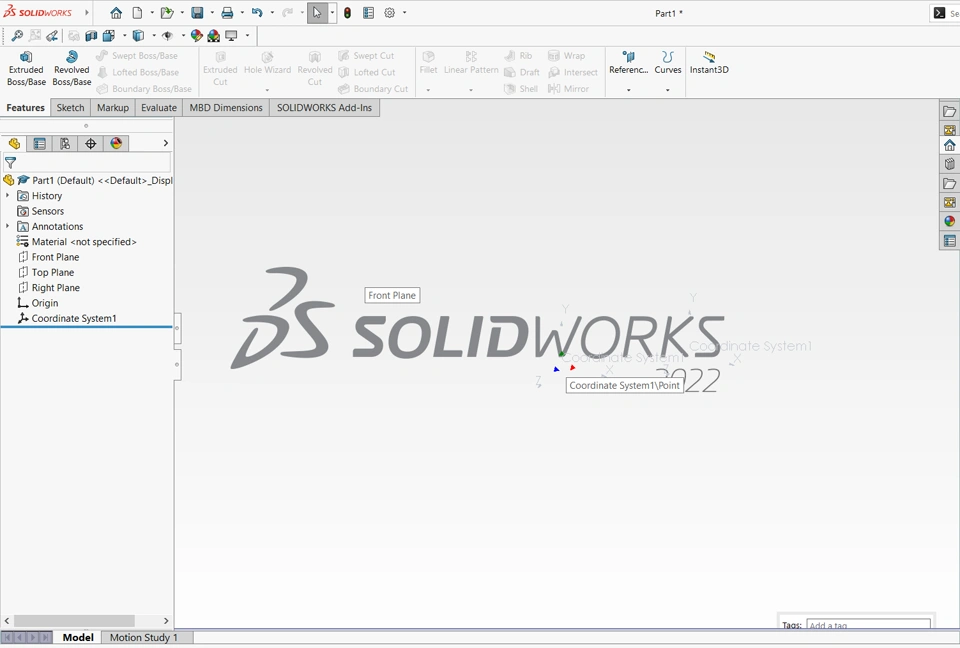Show more manager tabs chevron
The height and width of the screenshot is (648, 960).
click(165, 143)
